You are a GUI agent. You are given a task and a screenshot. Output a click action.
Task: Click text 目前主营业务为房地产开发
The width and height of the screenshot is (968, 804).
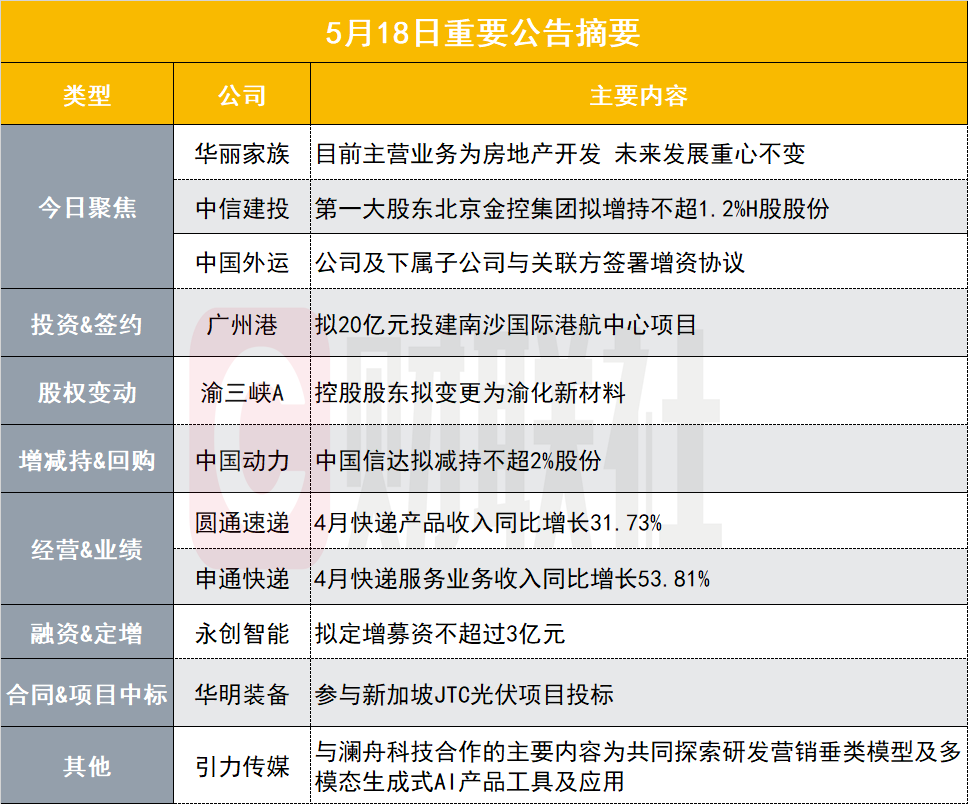click(457, 154)
